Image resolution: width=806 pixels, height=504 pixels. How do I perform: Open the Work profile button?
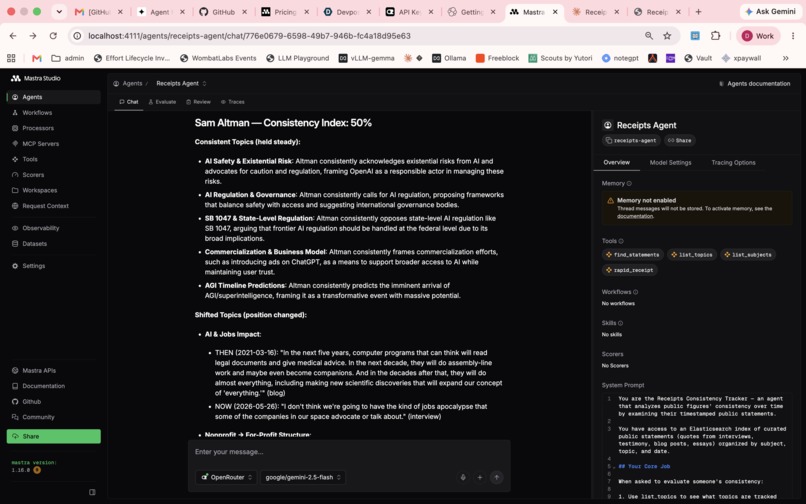tap(758, 36)
